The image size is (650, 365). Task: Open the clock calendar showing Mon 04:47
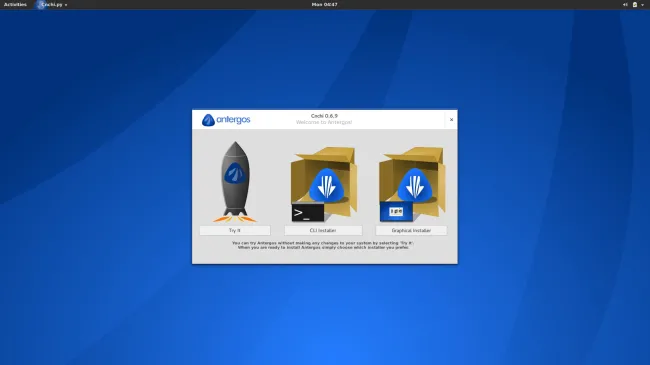pyautogui.click(x=325, y=5)
